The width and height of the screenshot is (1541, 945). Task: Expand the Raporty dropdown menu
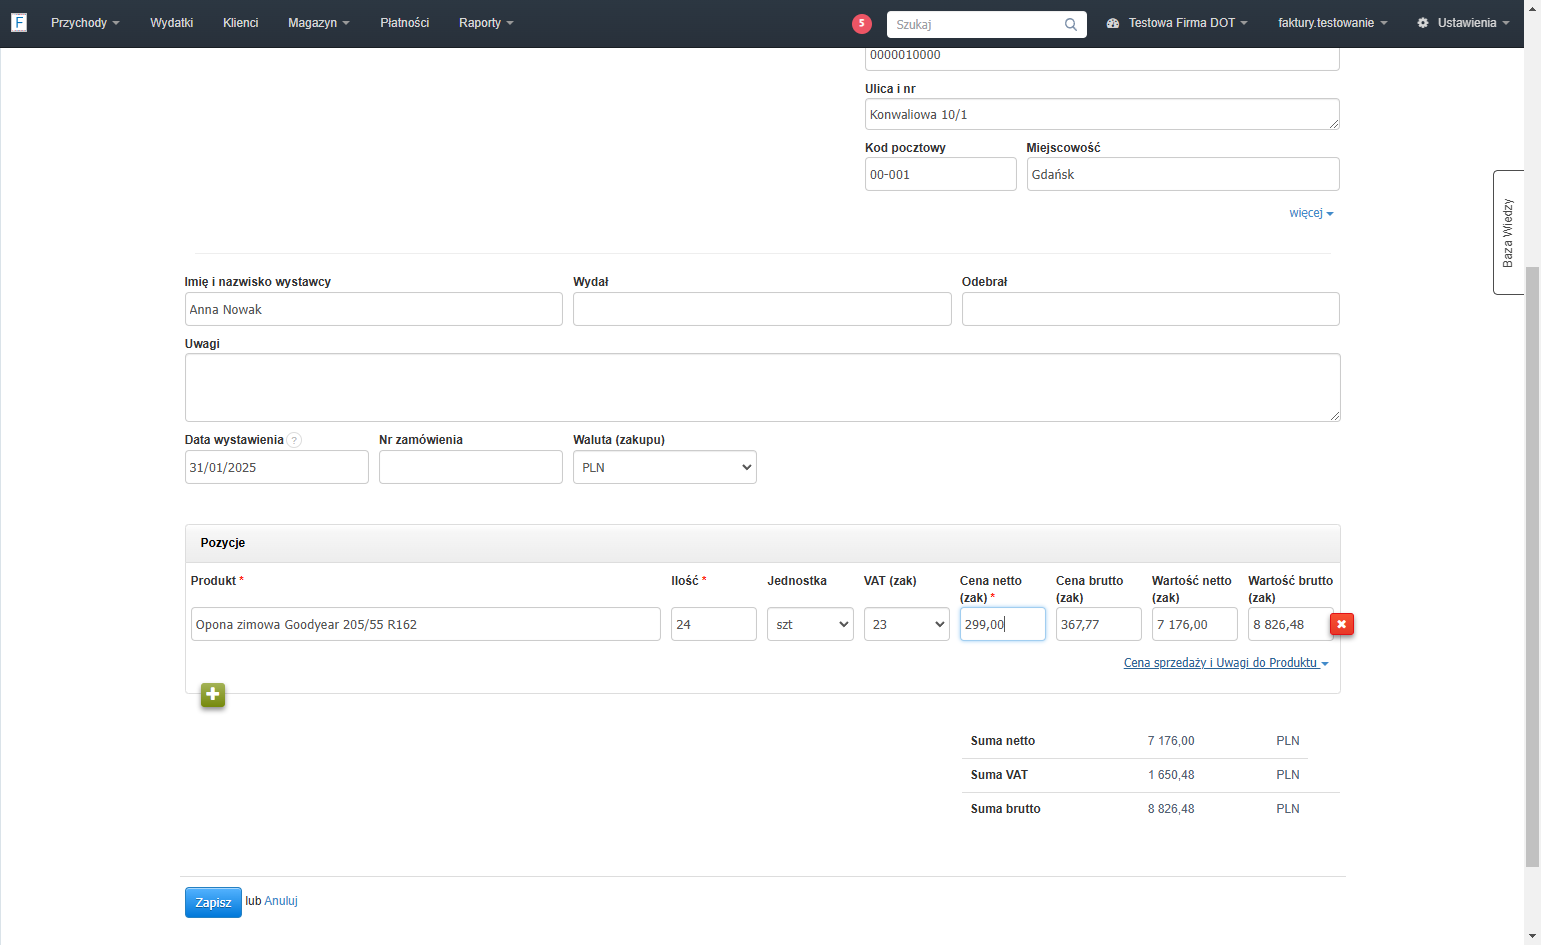pyautogui.click(x=486, y=23)
